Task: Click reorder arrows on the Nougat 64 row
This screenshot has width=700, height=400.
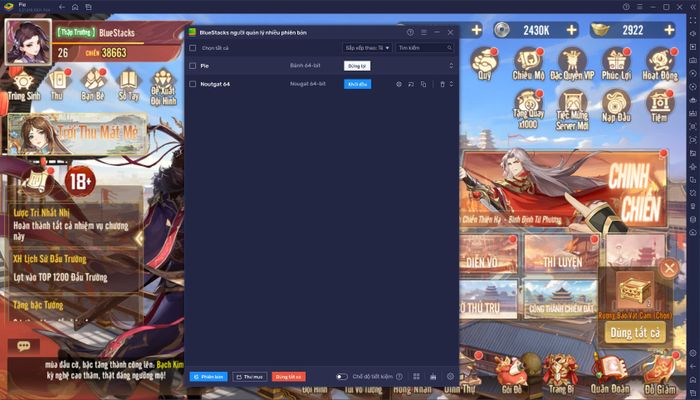Action: tap(451, 84)
